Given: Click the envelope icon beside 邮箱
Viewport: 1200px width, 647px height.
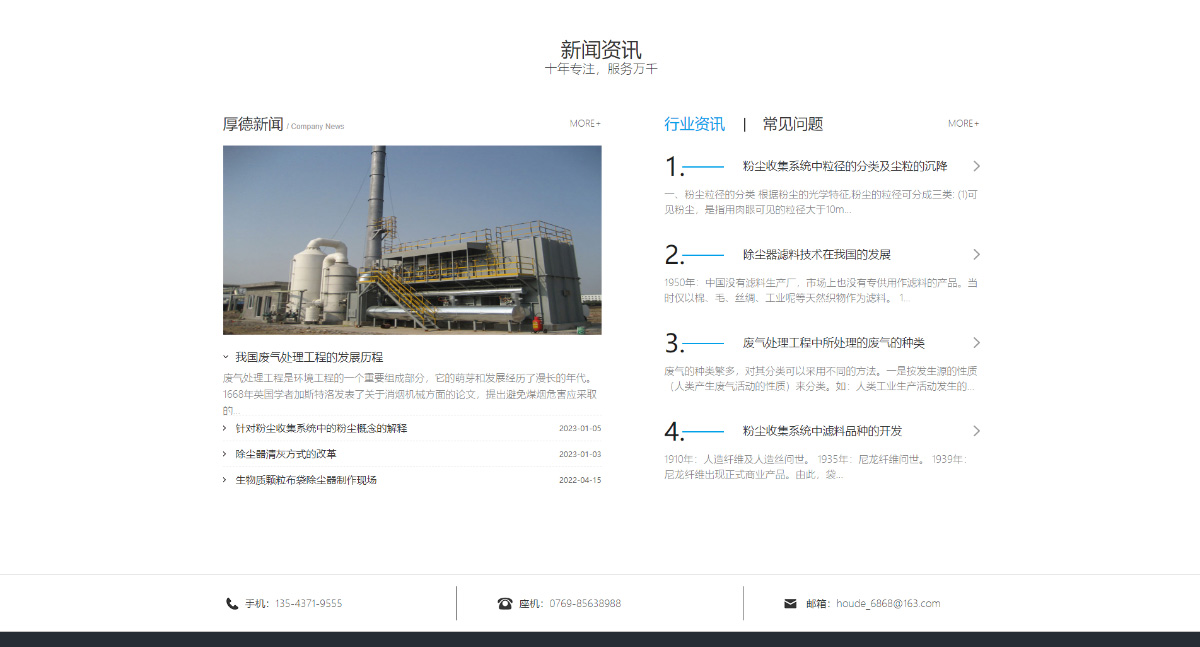Looking at the screenshot, I should click(790, 603).
